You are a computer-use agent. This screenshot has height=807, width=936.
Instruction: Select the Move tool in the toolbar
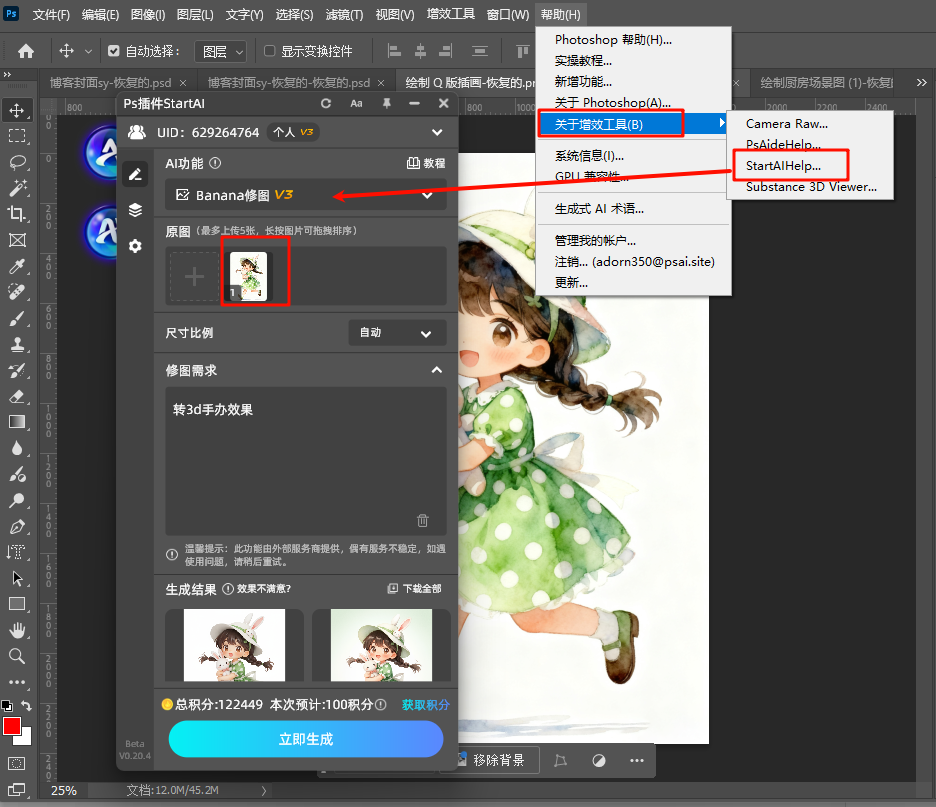point(17,110)
